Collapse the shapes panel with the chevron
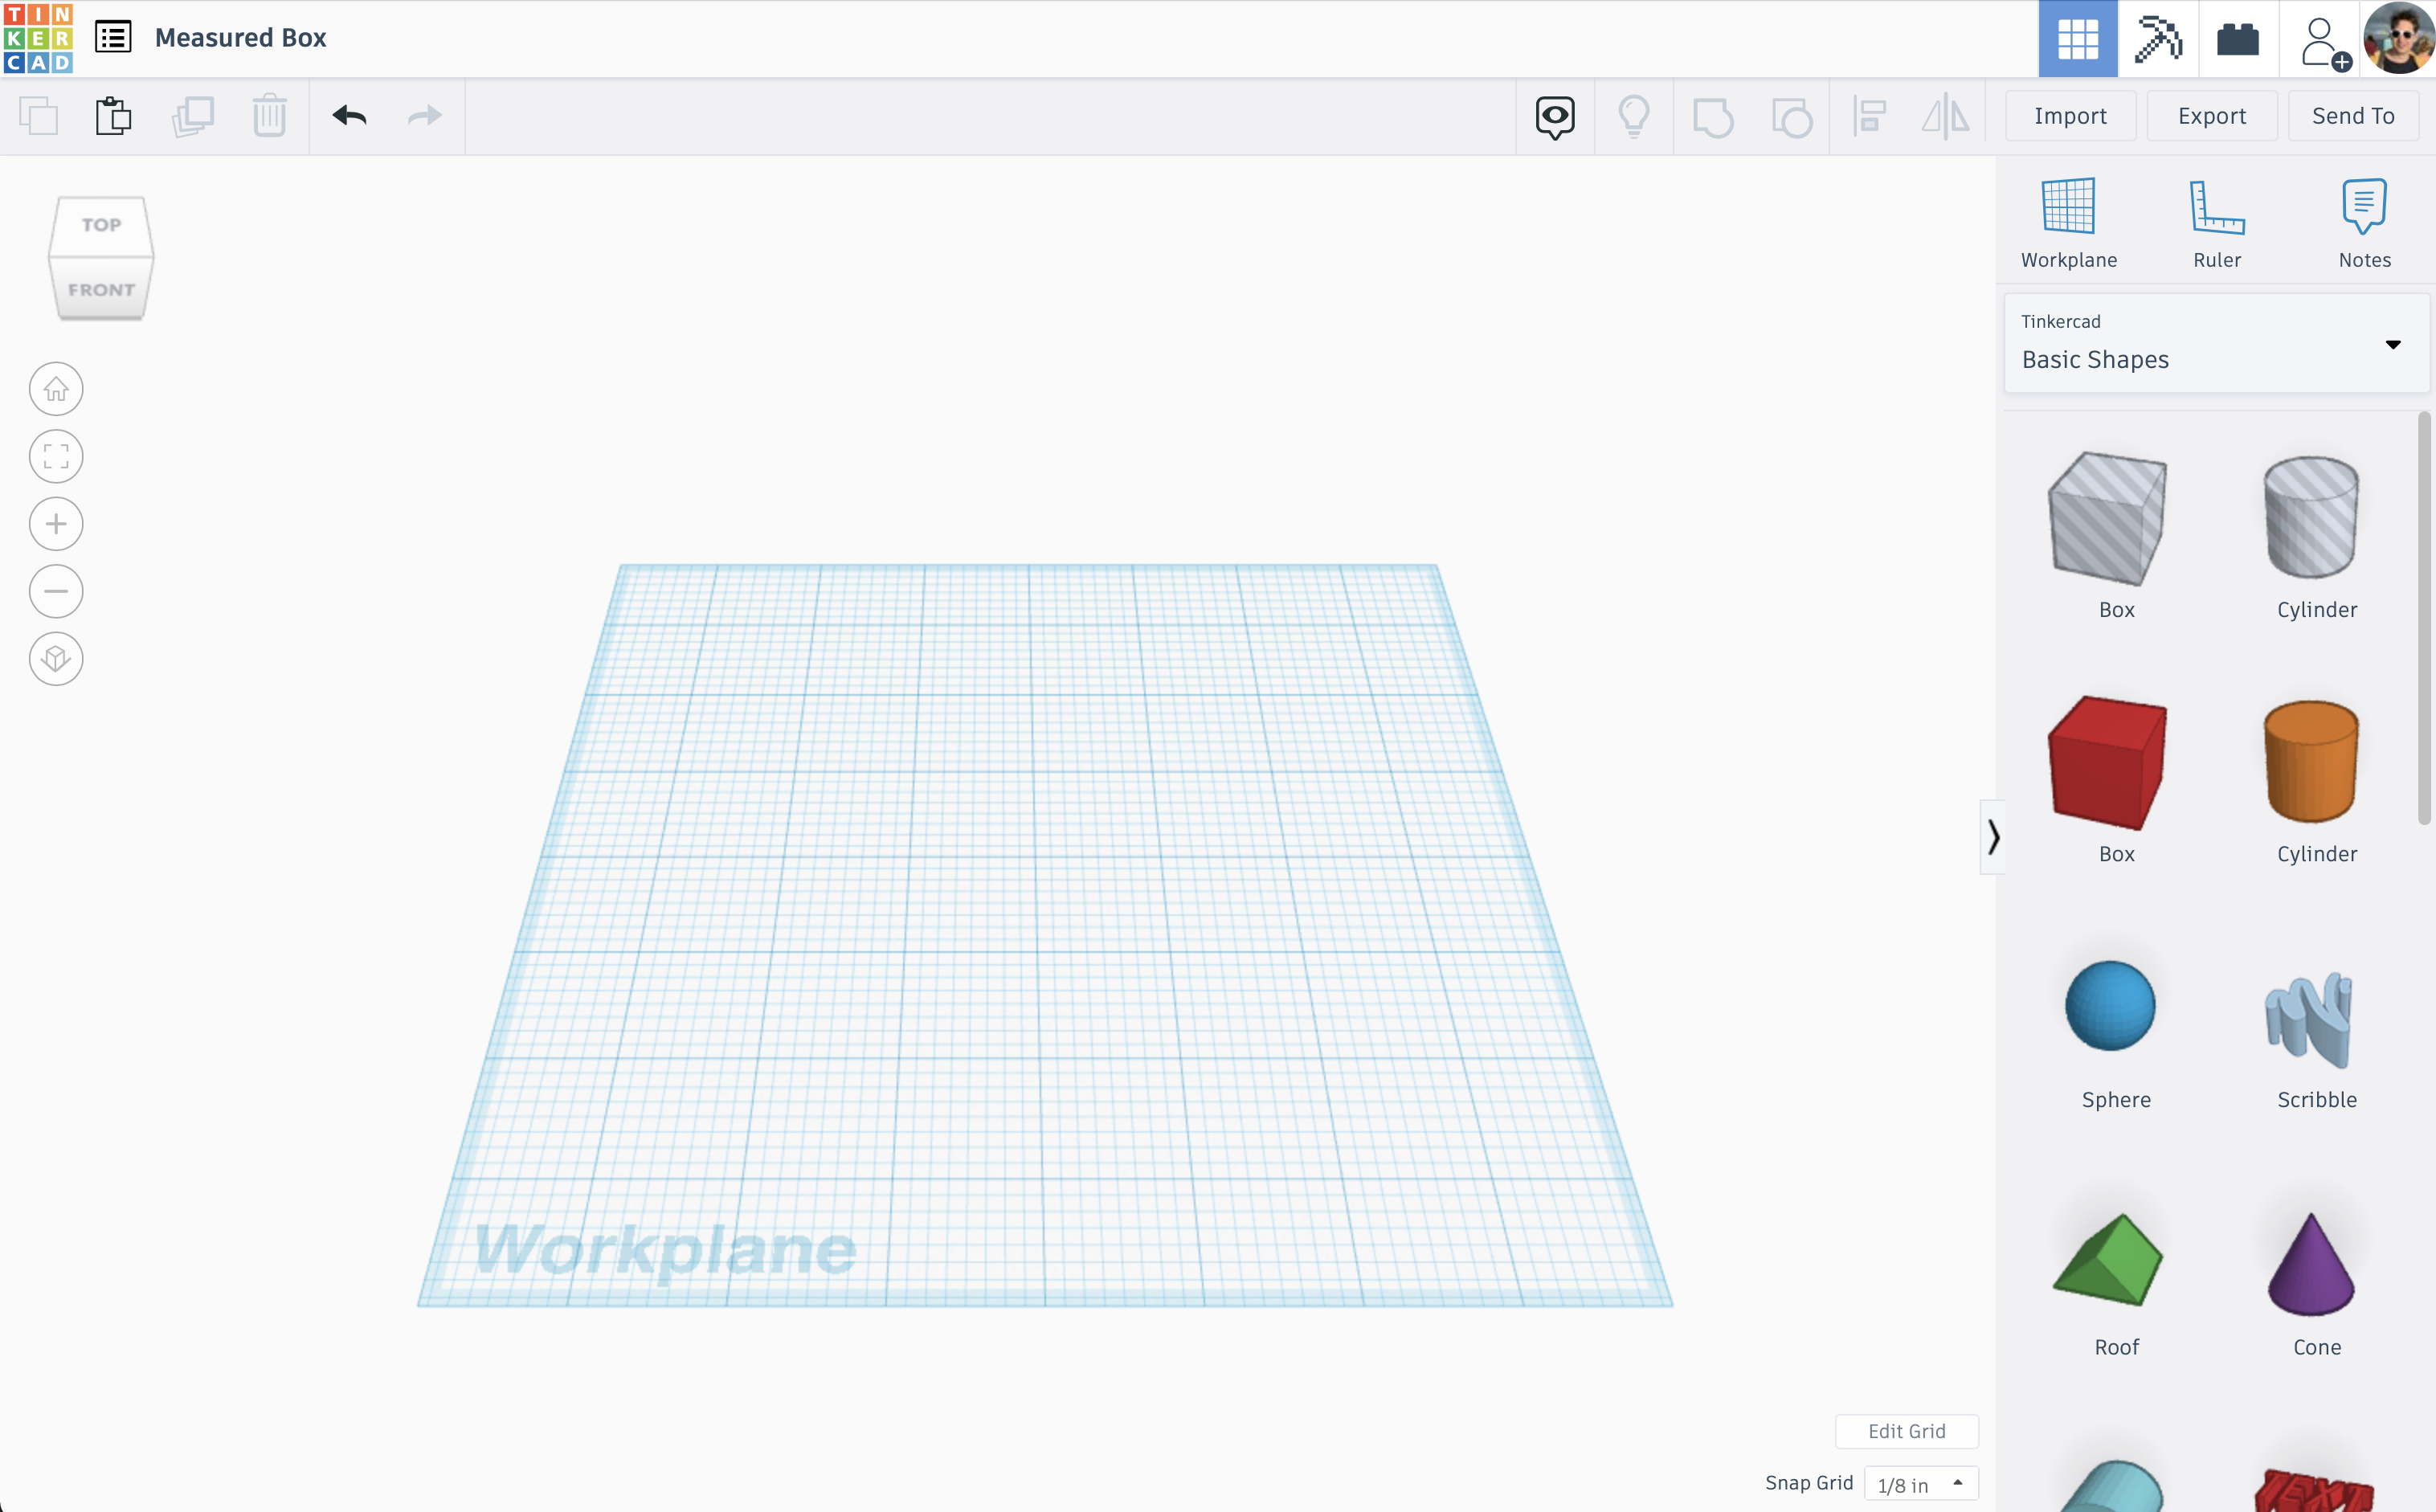 click(x=1993, y=837)
